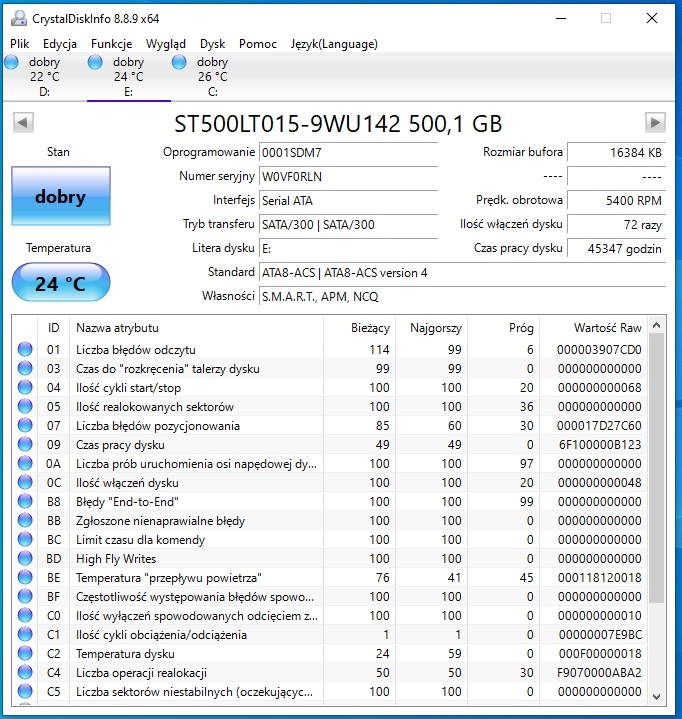Click status orb of attribute 0C row

click(25, 482)
